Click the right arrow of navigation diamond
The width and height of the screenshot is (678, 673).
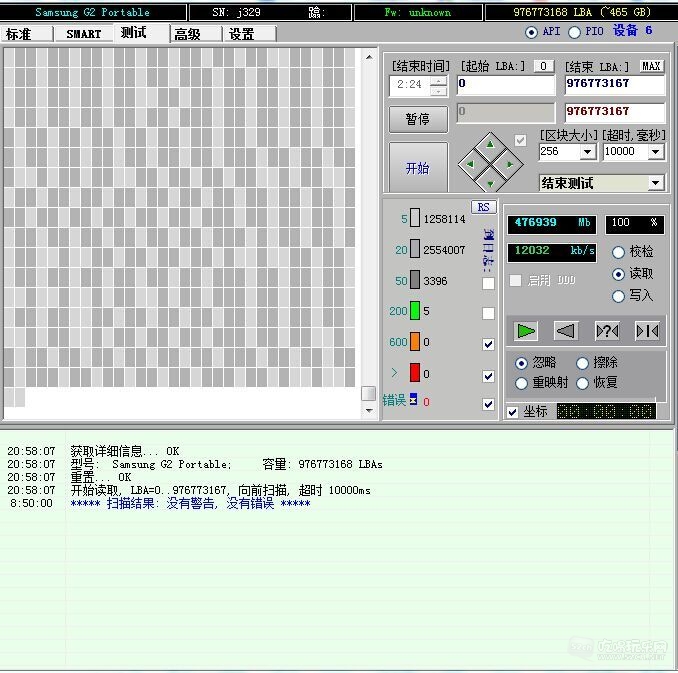pos(509,164)
